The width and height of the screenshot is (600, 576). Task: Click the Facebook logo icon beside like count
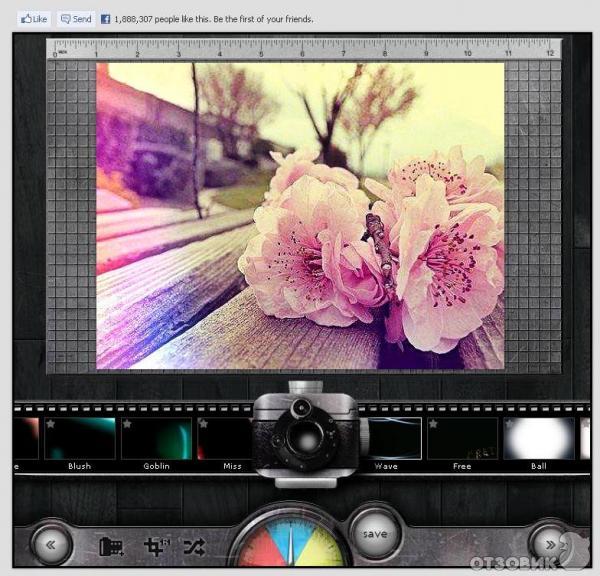(x=106, y=19)
